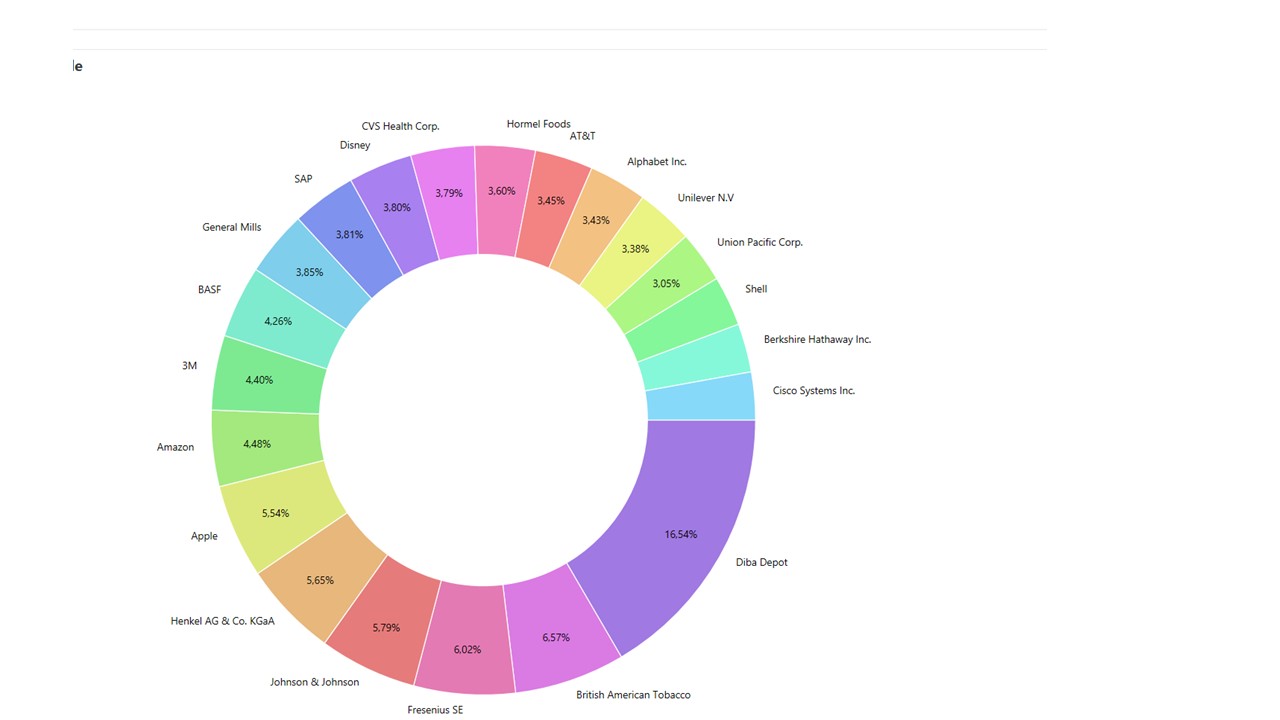Click the SAP label
Viewport: 1280px width, 720px height.
pos(303,179)
